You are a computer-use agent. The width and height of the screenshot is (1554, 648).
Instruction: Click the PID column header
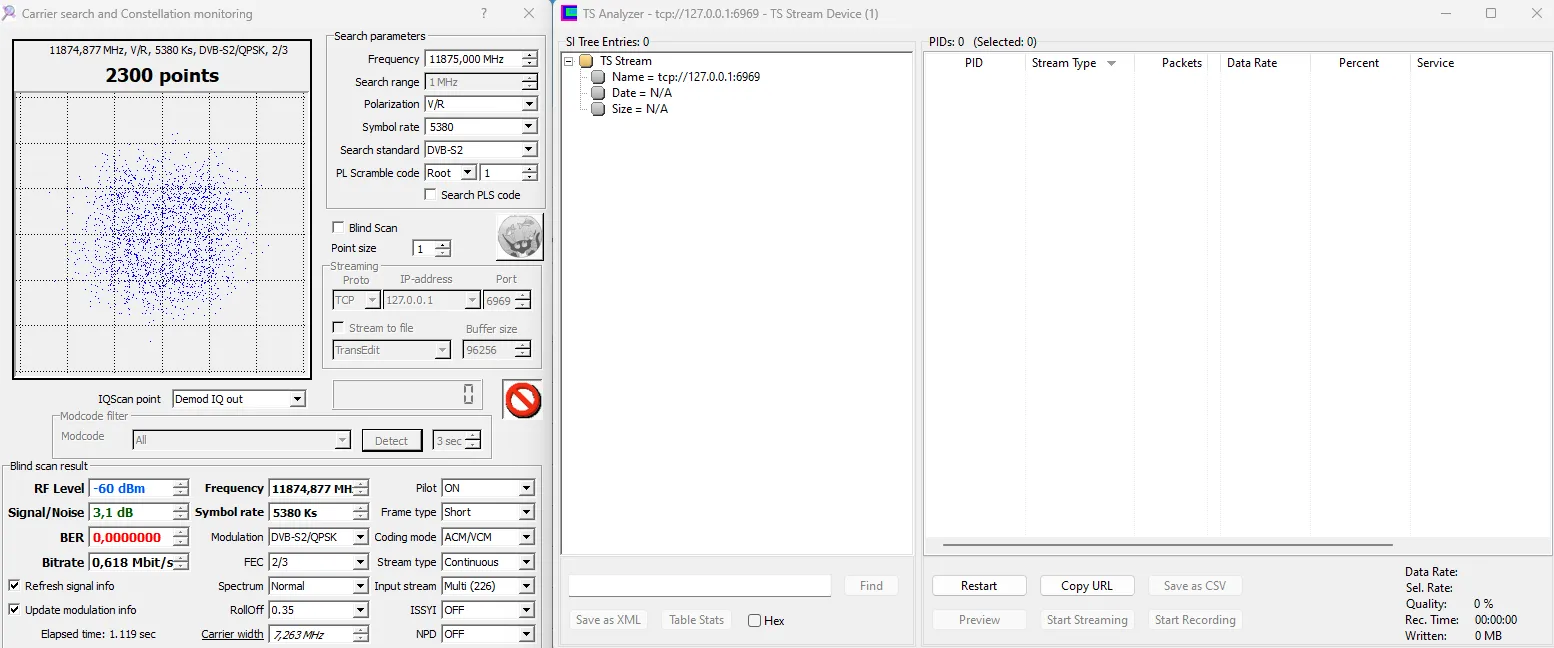[973, 63]
